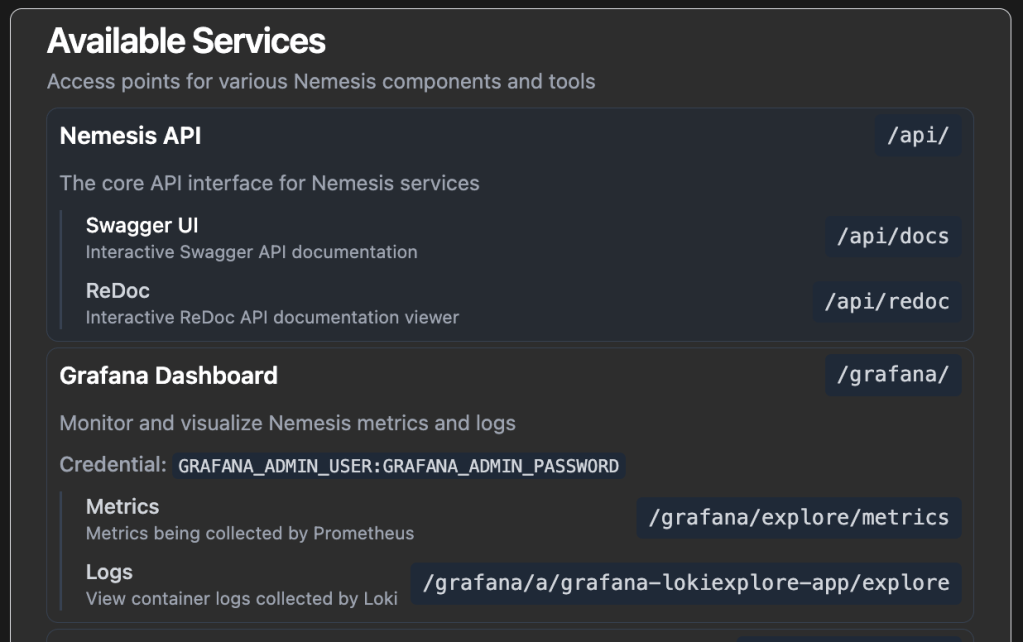Click the GRAFANA_ADMIN_USER:GRAFANA_ADMIN_PASSWORD credential code
Image resolution: width=1023 pixels, height=642 pixels.
(398, 466)
